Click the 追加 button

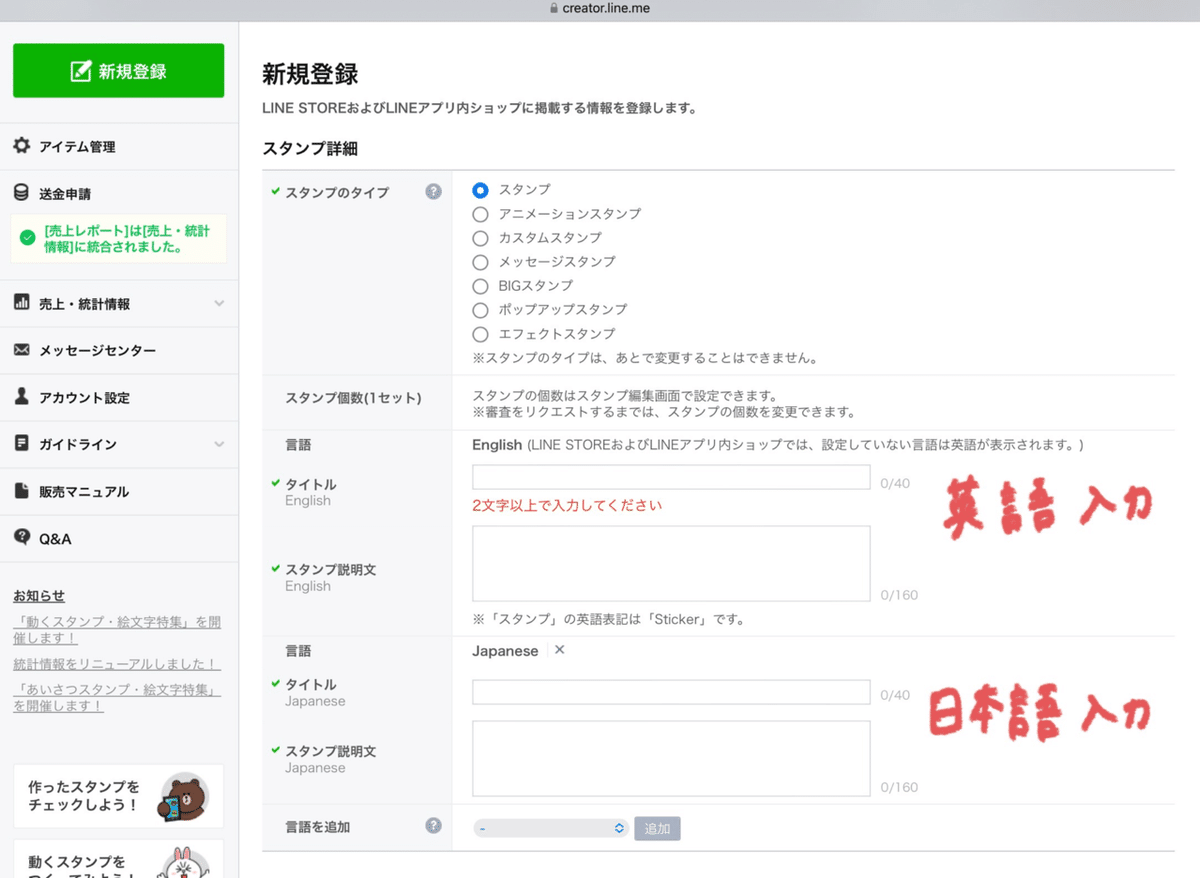(657, 828)
